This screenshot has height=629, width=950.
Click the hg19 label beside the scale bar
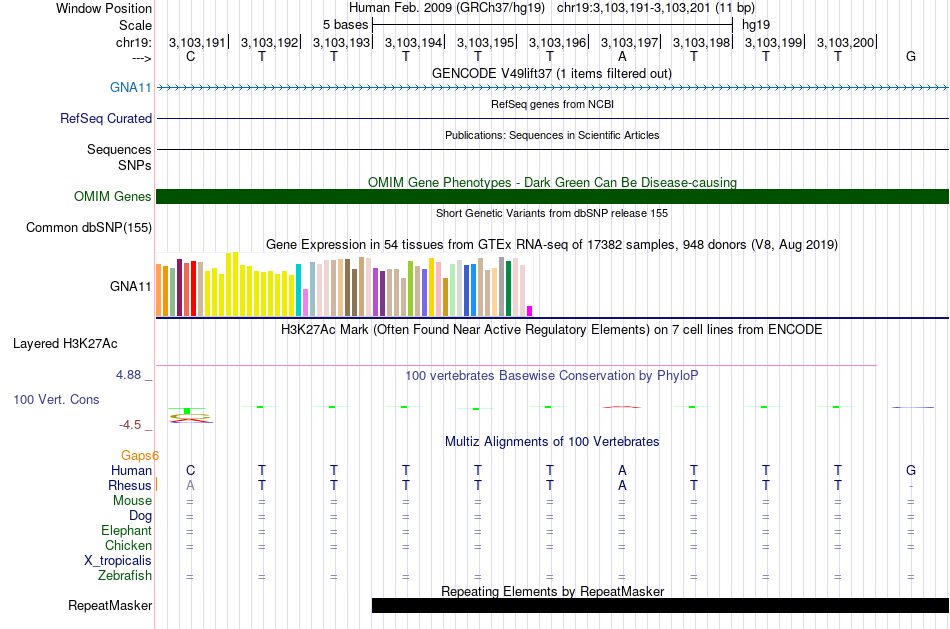click(756, 25)
